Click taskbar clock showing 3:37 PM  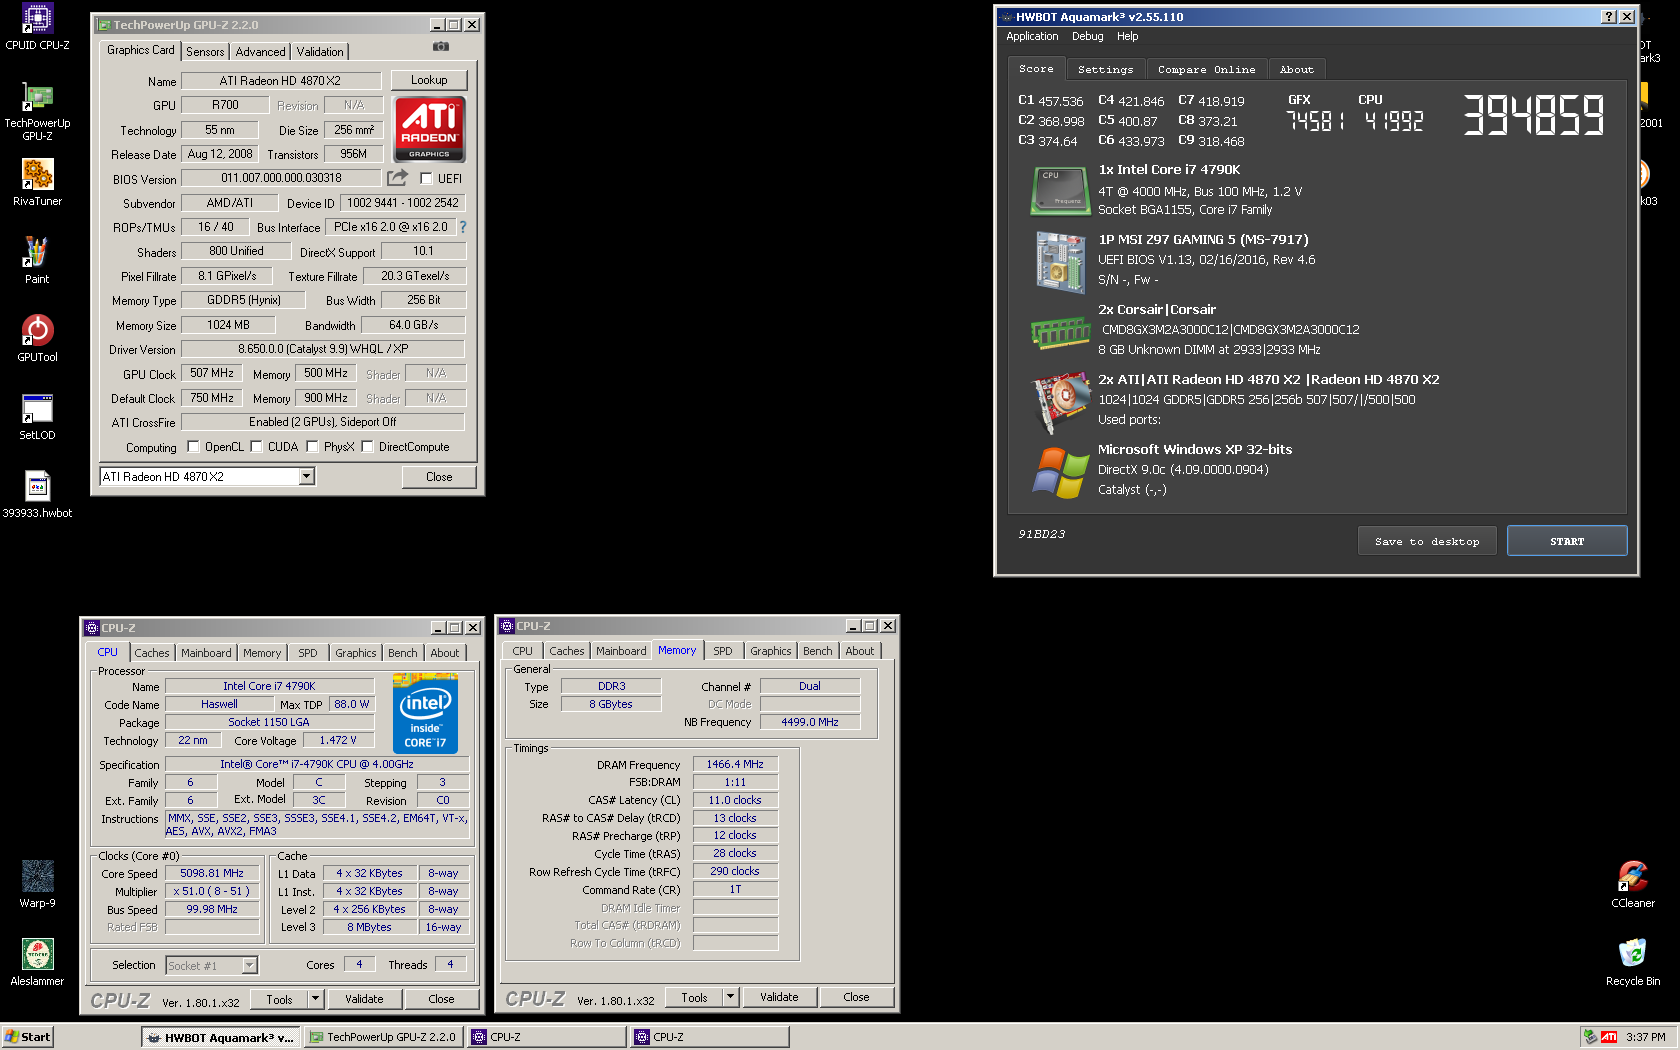[1646, 1037]
